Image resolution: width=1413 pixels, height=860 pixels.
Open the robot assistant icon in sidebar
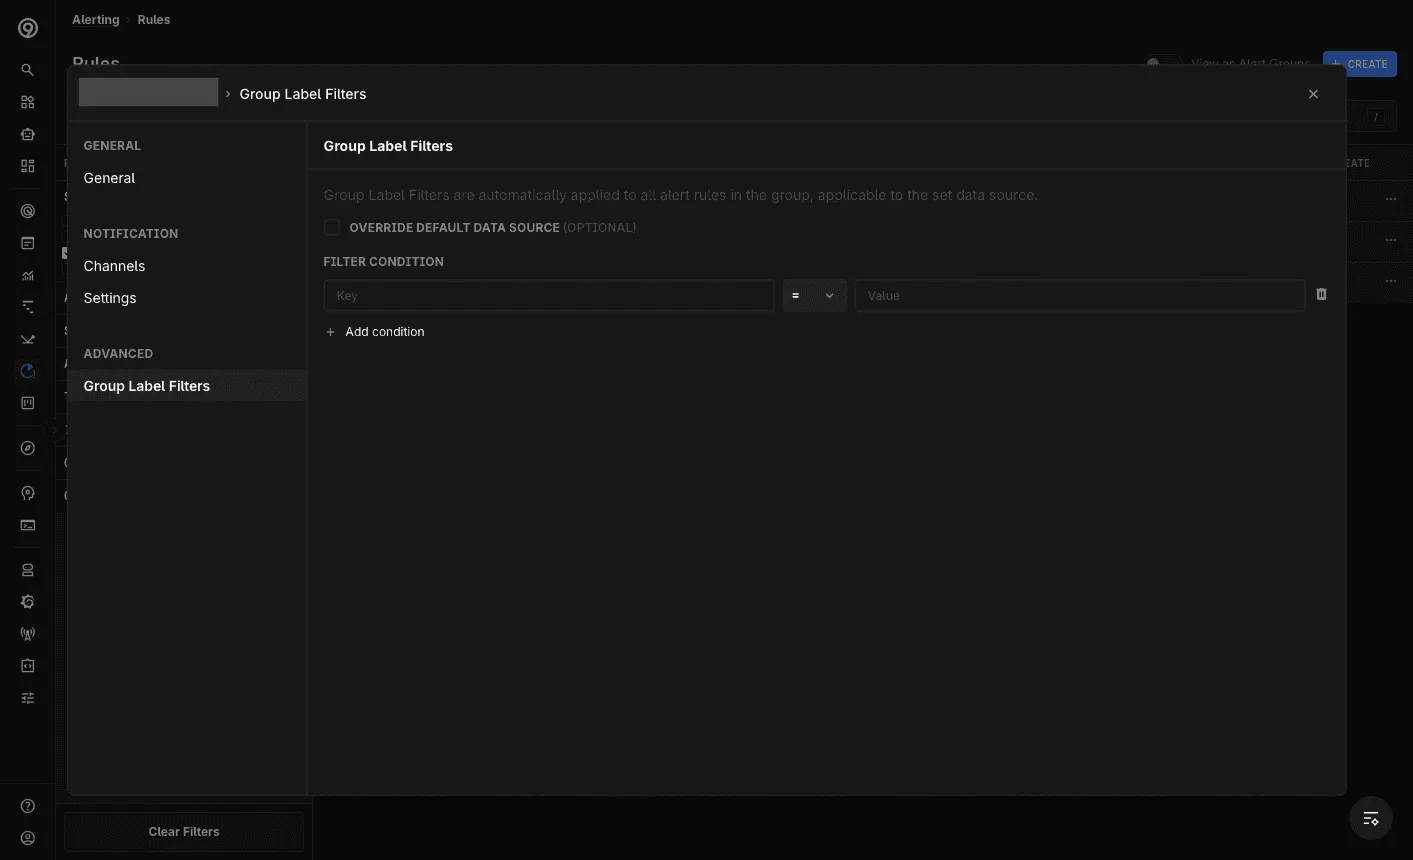click(28, 134)
